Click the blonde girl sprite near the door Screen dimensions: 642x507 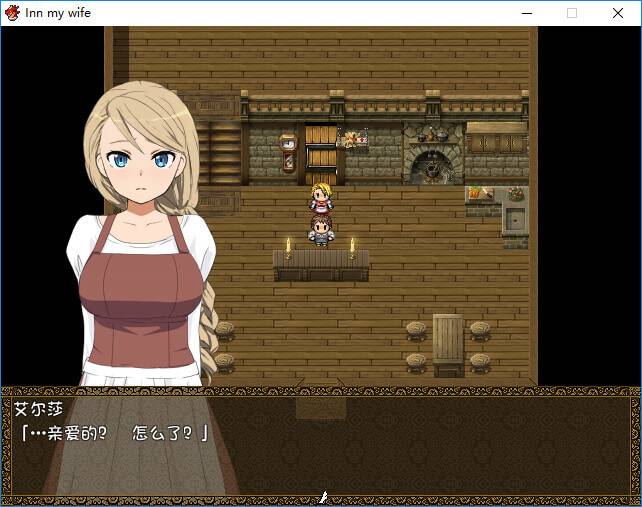(x=321, y=196)
